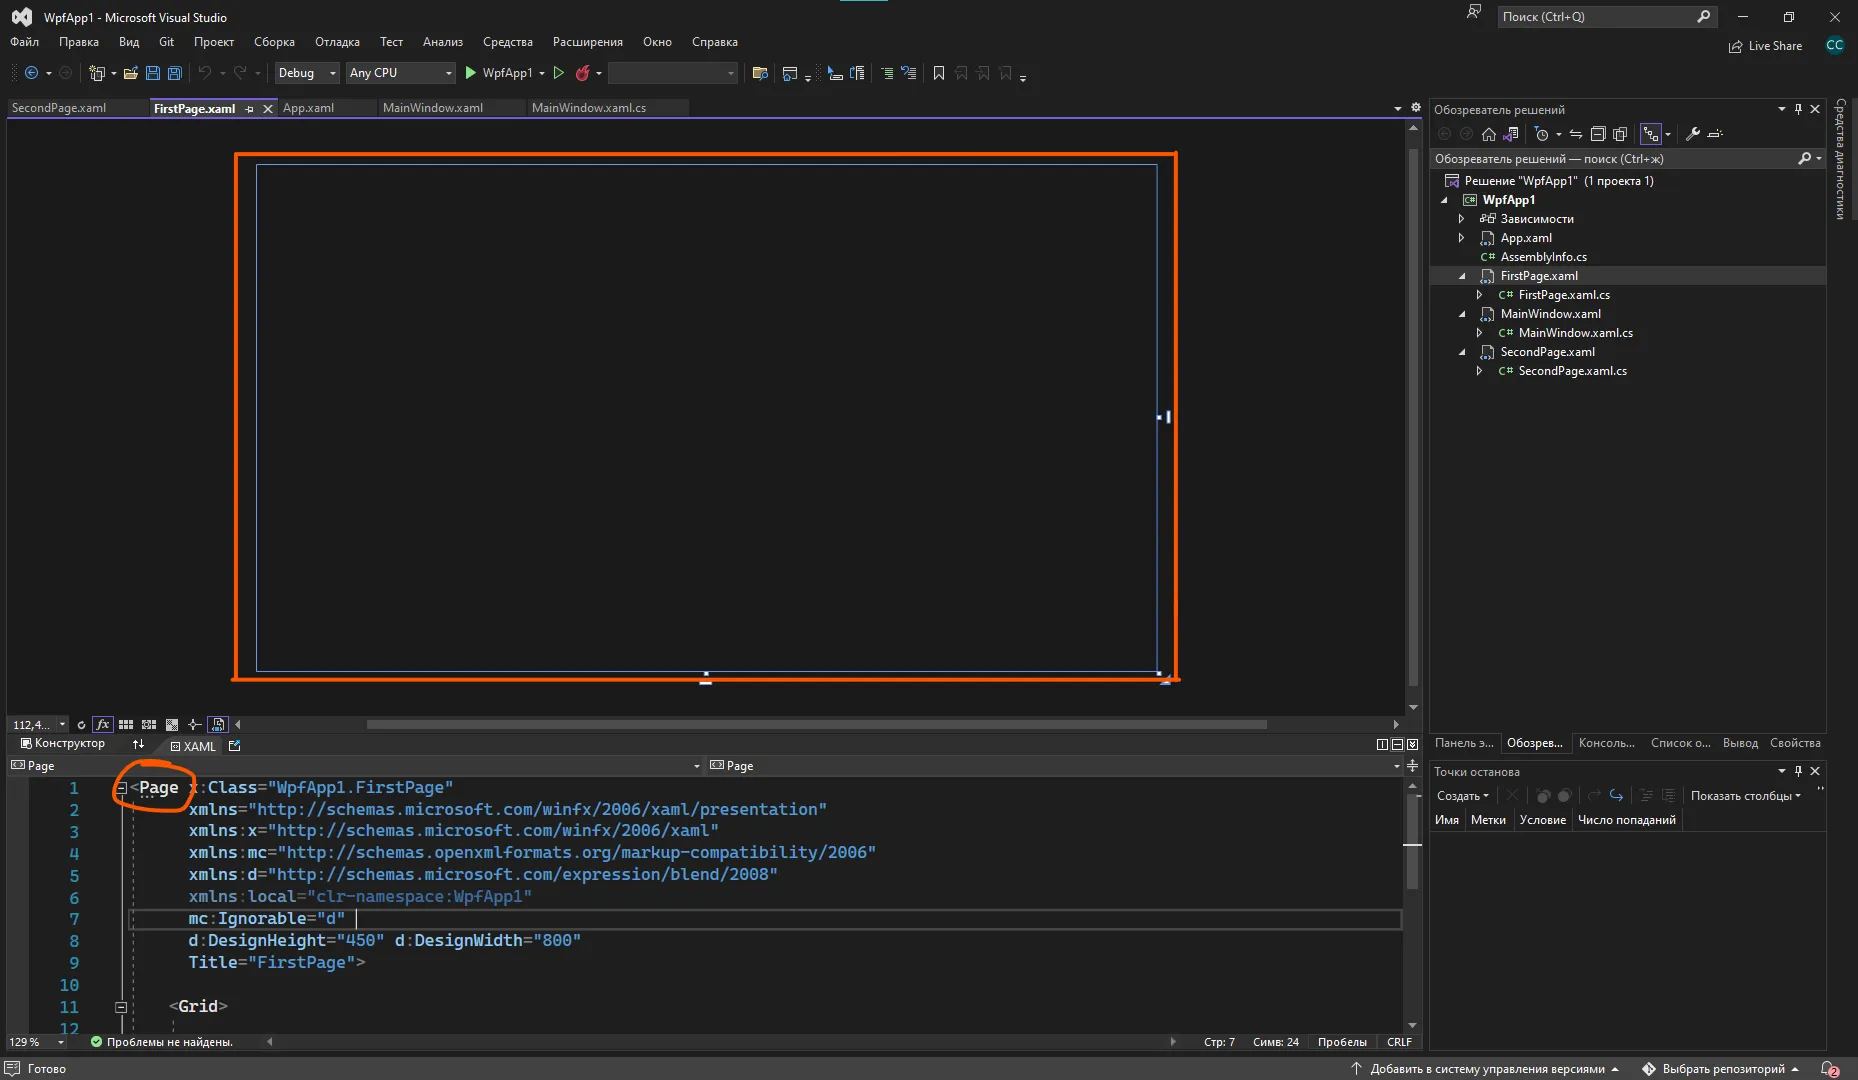Toggle the fx effects button in designer
Image resolution: width=1858 pixels, height=1080 pixels.
pos(102,724)
